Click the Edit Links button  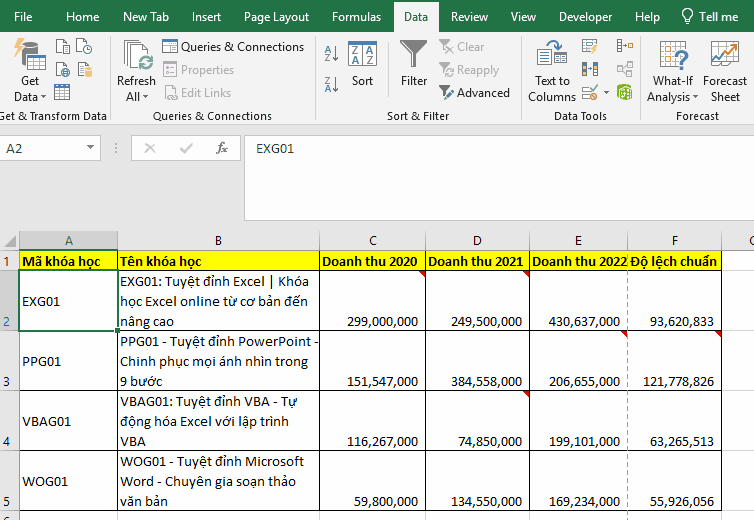198,93
